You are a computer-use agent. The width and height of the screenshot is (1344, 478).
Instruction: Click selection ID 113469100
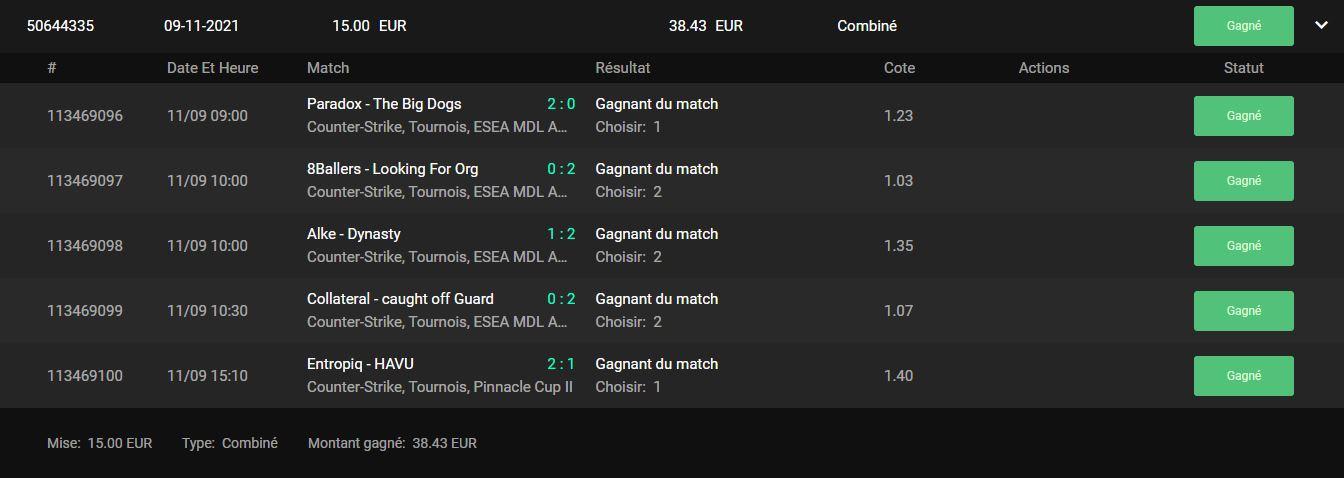tap(85, 376)
